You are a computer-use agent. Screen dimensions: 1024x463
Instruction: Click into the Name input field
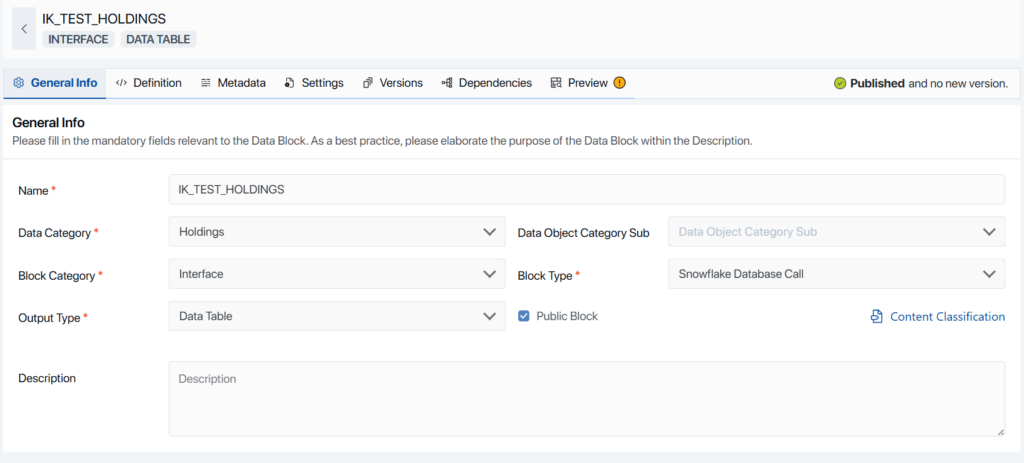[x=586, y=190]
